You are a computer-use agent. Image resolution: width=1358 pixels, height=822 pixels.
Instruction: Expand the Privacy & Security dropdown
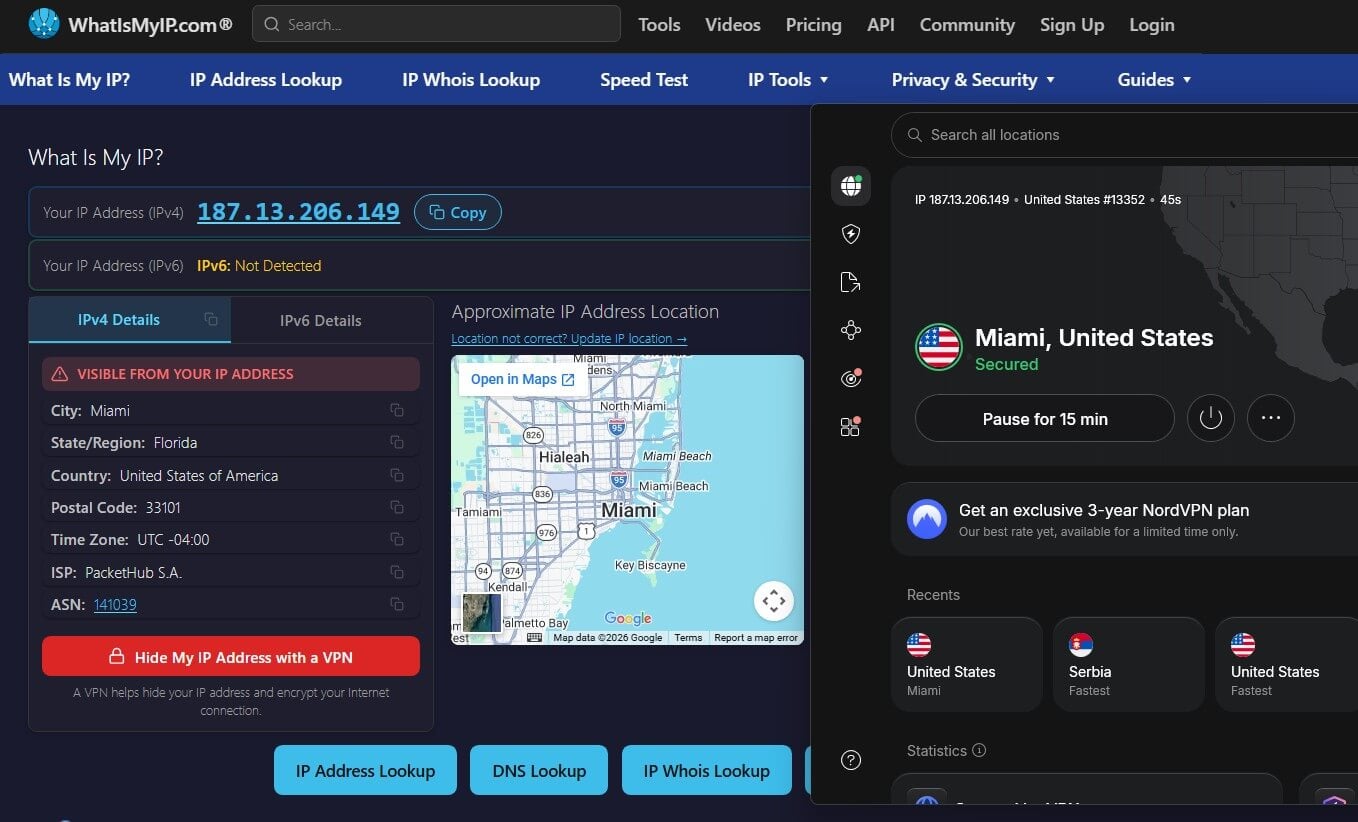tap(973, 80)
